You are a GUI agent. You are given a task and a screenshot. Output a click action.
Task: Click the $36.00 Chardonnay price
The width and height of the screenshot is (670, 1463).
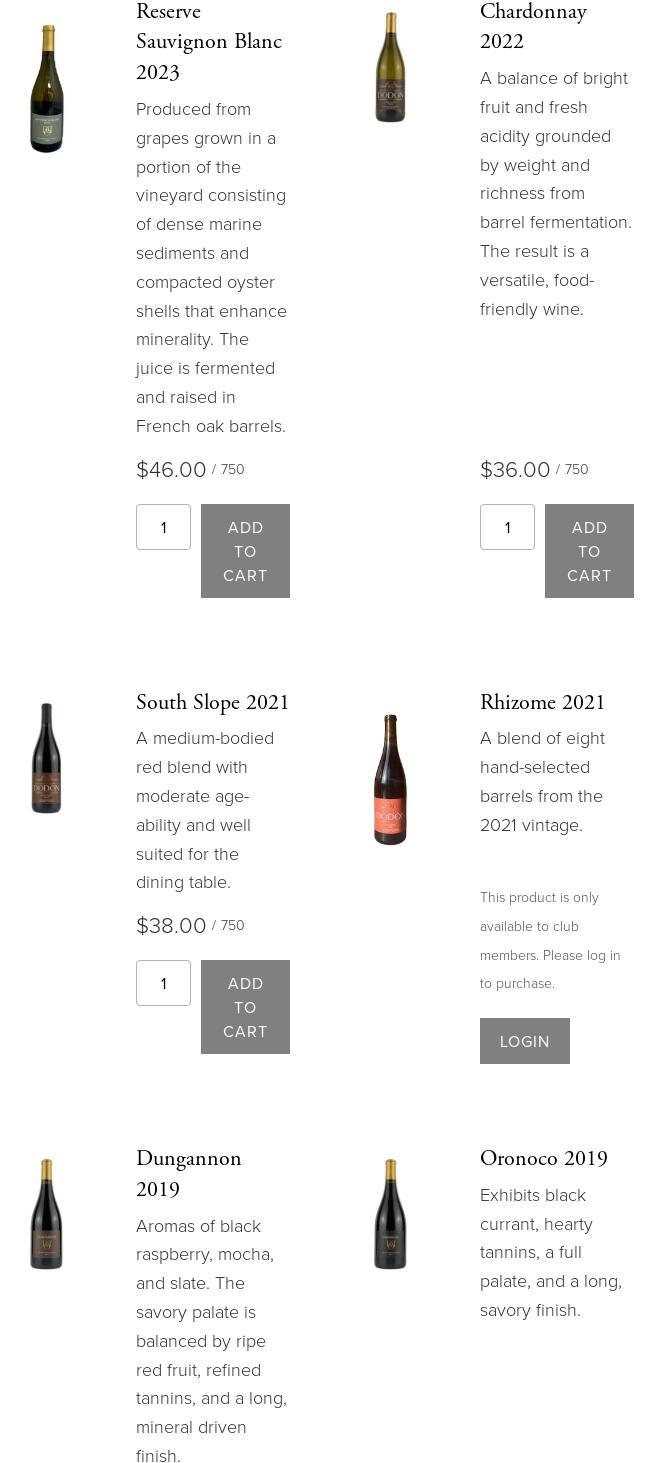(x=515, y=470)
